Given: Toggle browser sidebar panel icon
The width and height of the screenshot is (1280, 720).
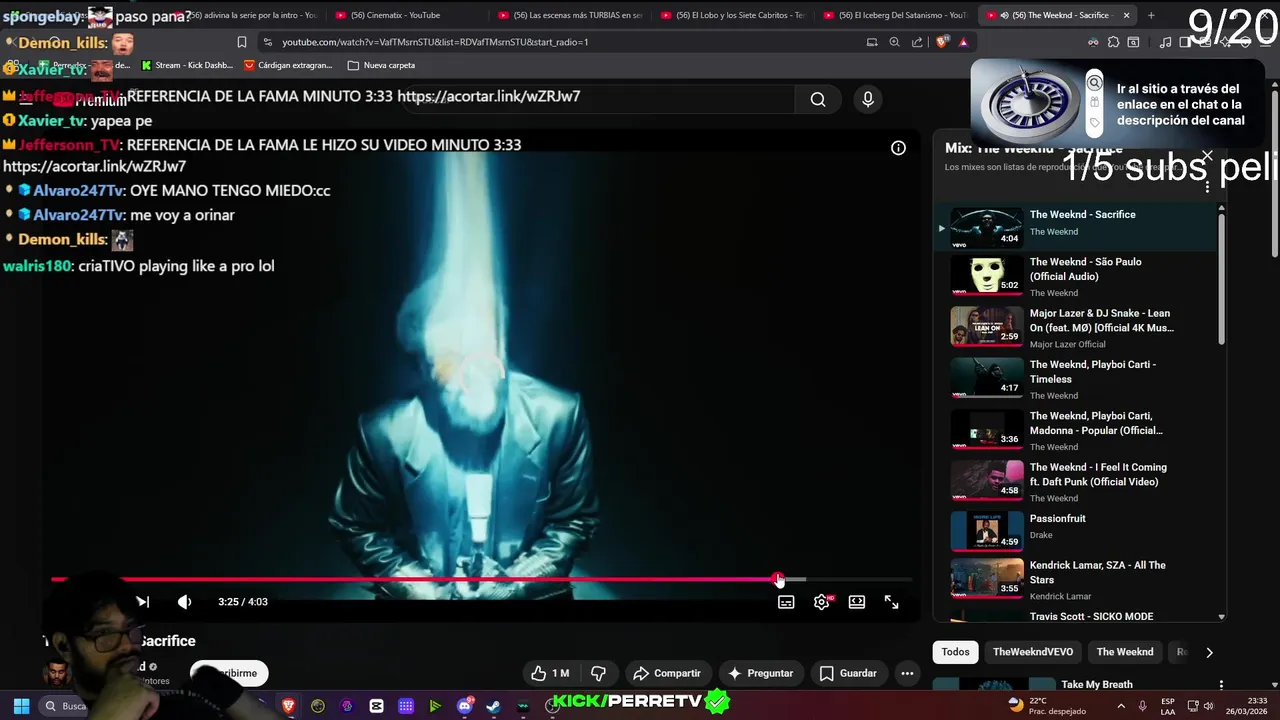Looking at the screenshot, I should tap(1186, 42).
